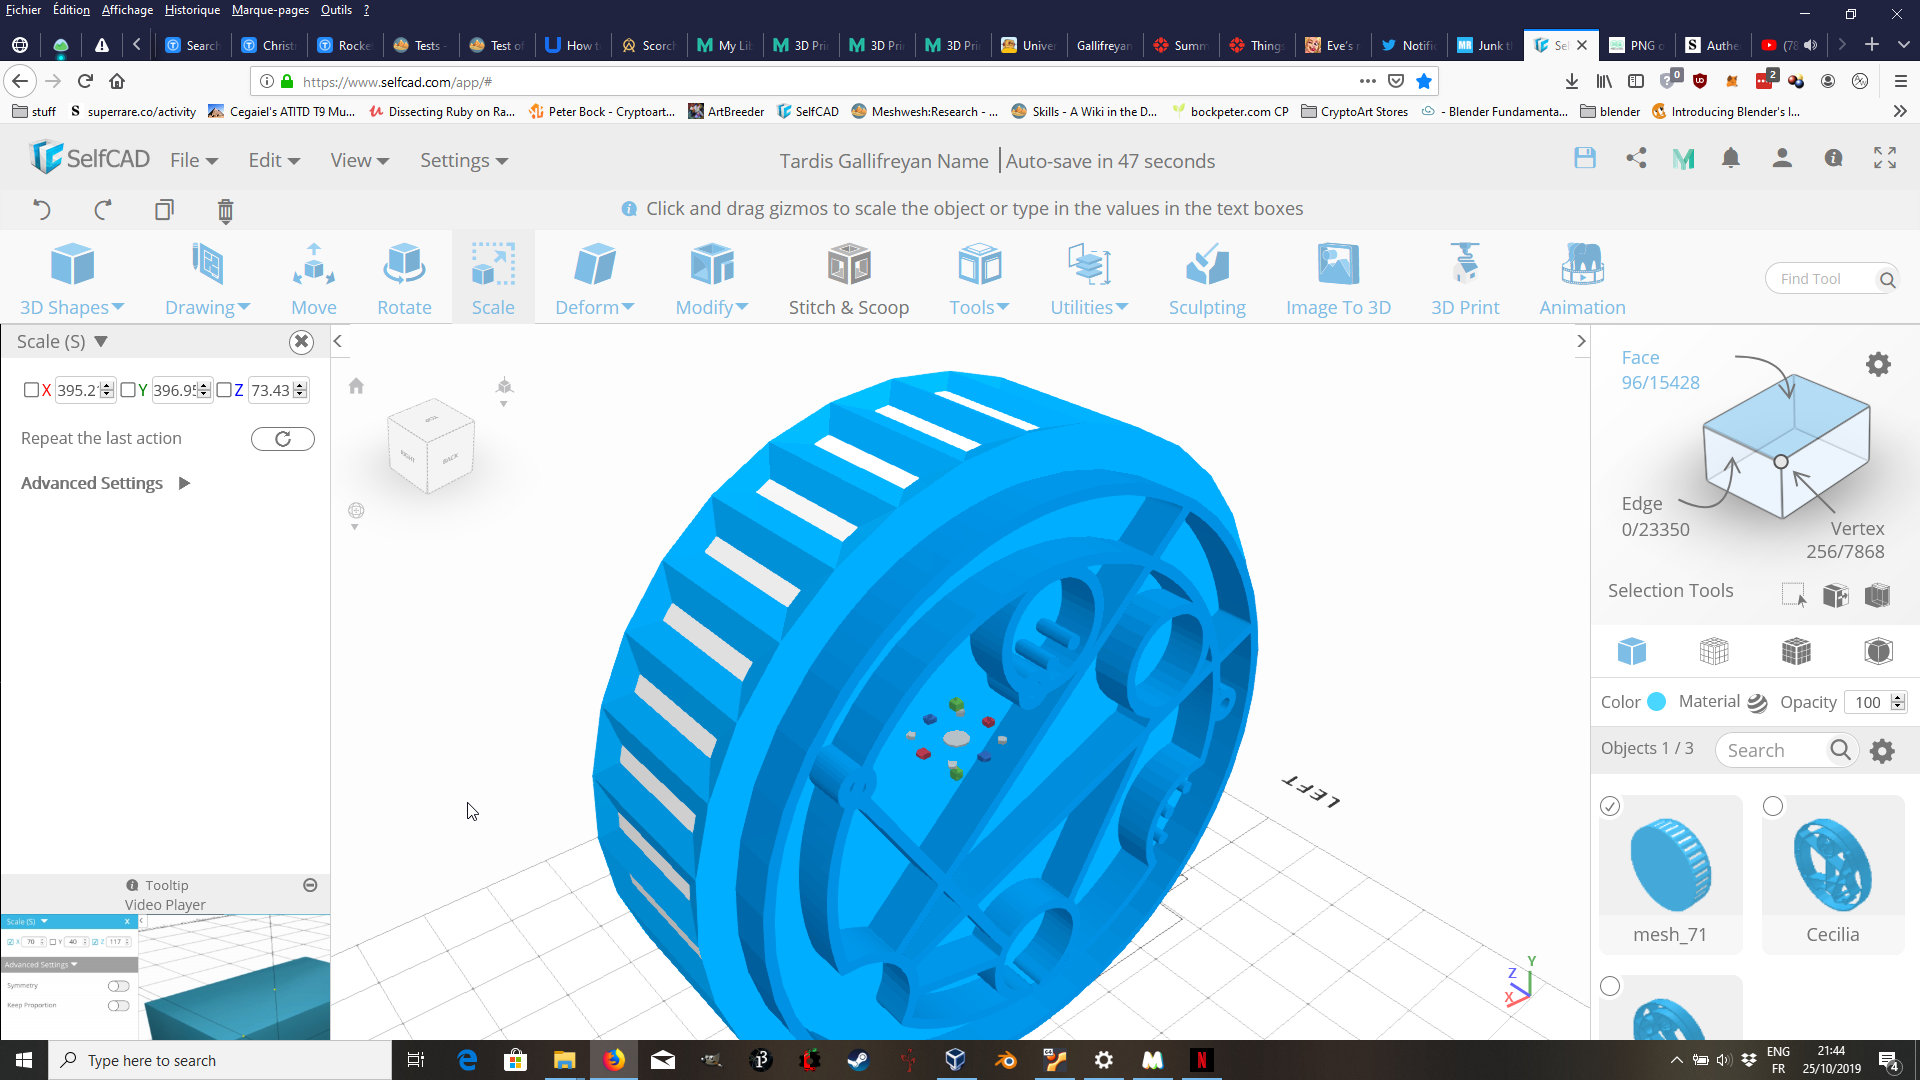The image size is (1920, 1080).
Task: Click the delete trash icon
Action: click(x=225, y=210)
